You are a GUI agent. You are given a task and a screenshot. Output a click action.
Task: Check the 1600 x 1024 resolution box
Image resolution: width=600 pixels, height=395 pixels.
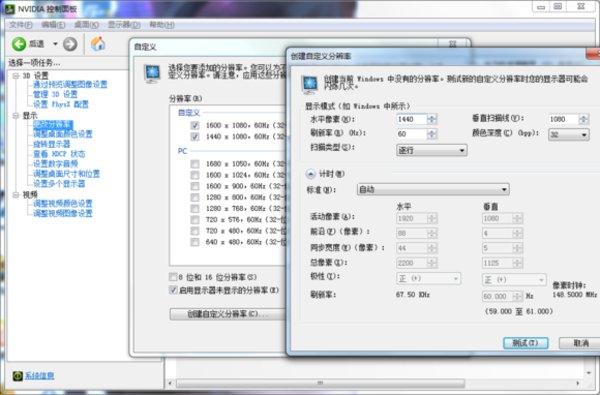[195, 175]
